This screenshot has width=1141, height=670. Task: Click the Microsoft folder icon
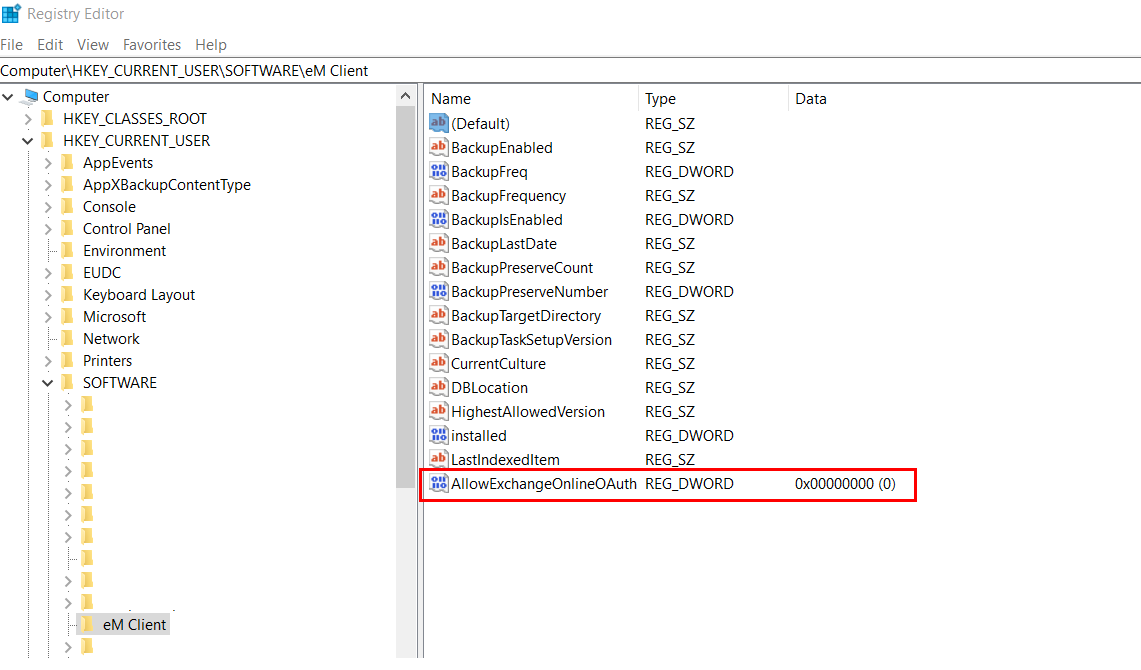point(68,316)
